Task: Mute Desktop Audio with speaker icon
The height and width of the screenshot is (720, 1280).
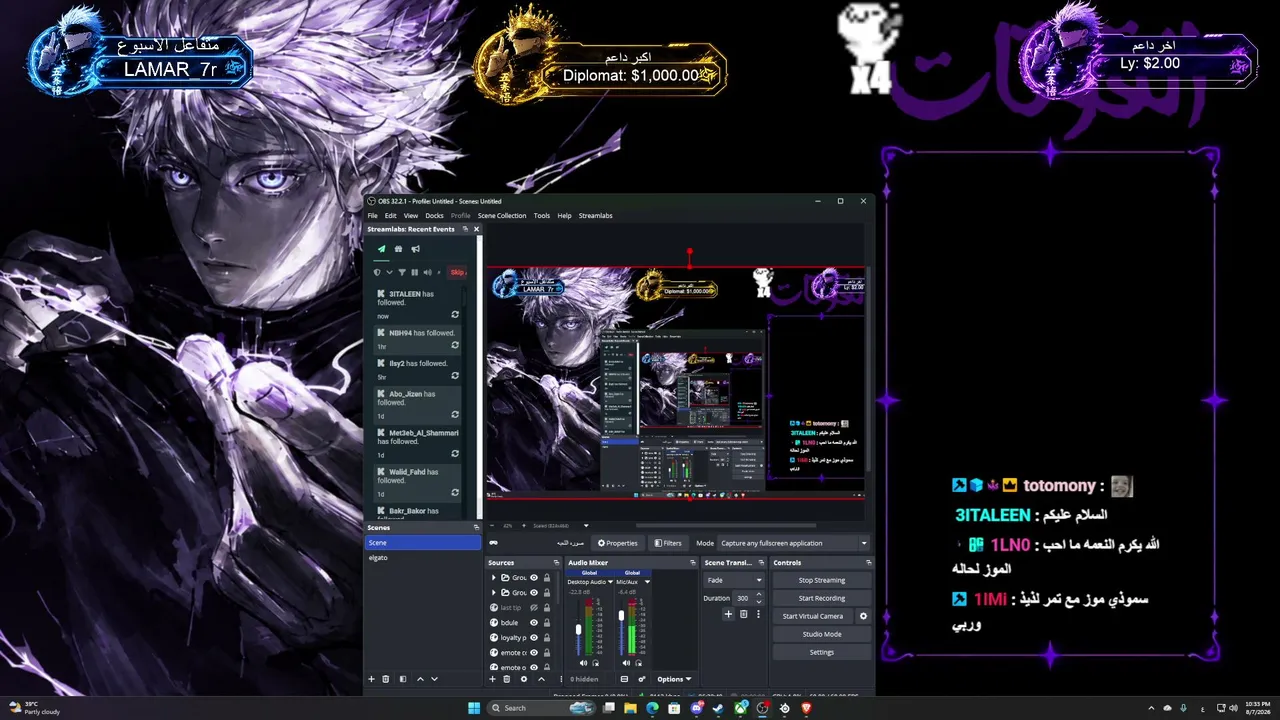Action: click(584, 663)
